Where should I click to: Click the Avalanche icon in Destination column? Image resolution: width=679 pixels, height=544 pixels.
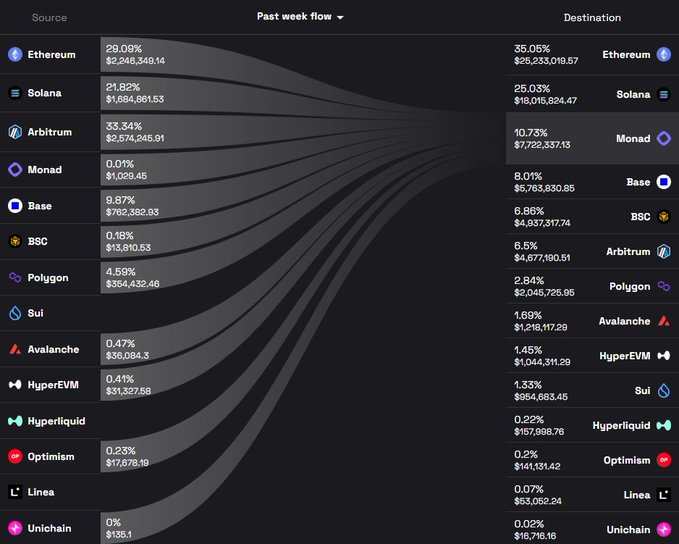664,321
